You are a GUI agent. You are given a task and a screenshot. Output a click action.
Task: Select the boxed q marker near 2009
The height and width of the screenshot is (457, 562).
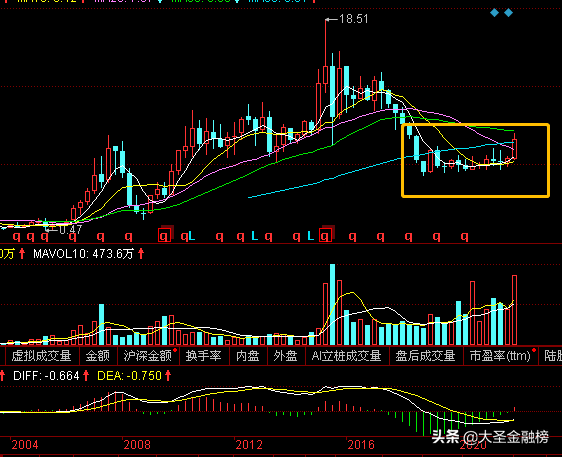[165, 236]
